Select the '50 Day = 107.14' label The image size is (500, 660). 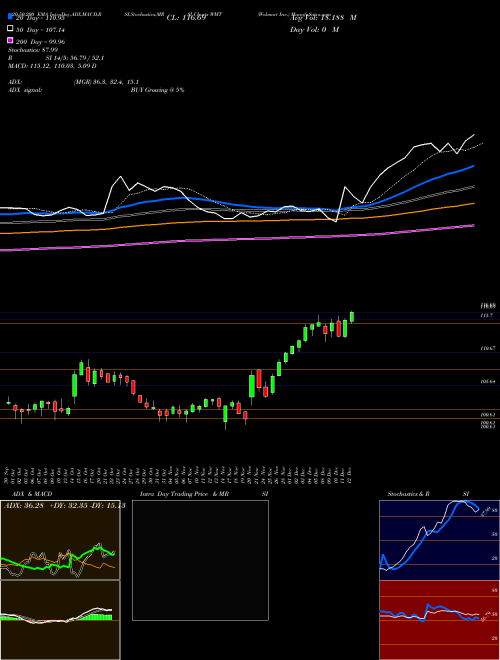(40, 30)
